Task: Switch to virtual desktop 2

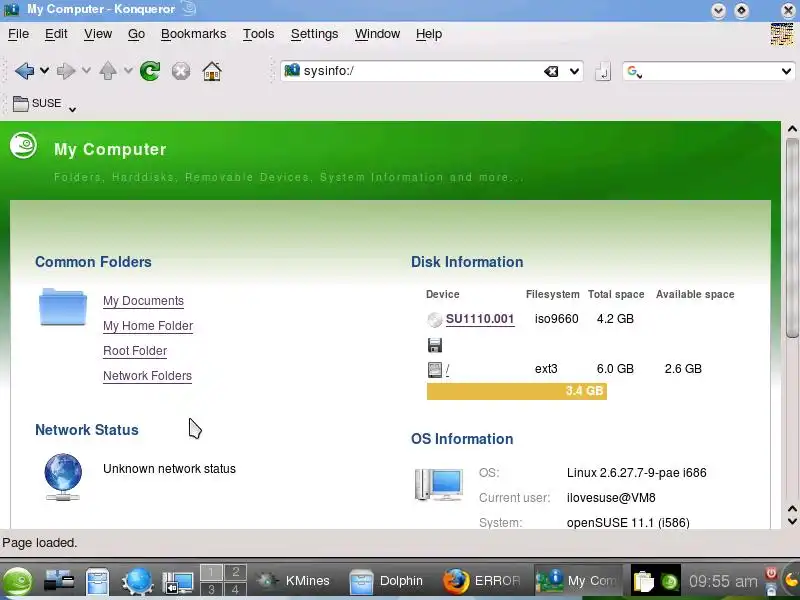Action: coord(235,572)
